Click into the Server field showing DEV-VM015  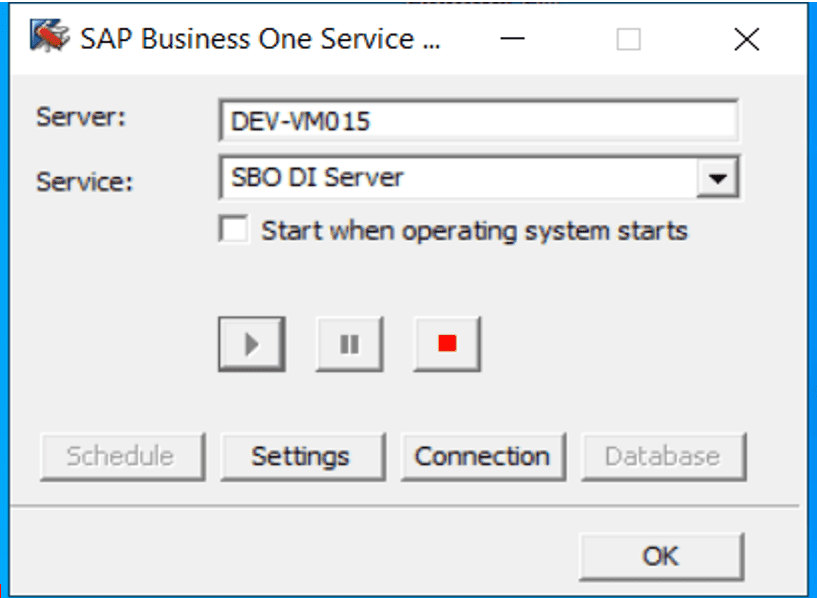click(x=477, y=122)
